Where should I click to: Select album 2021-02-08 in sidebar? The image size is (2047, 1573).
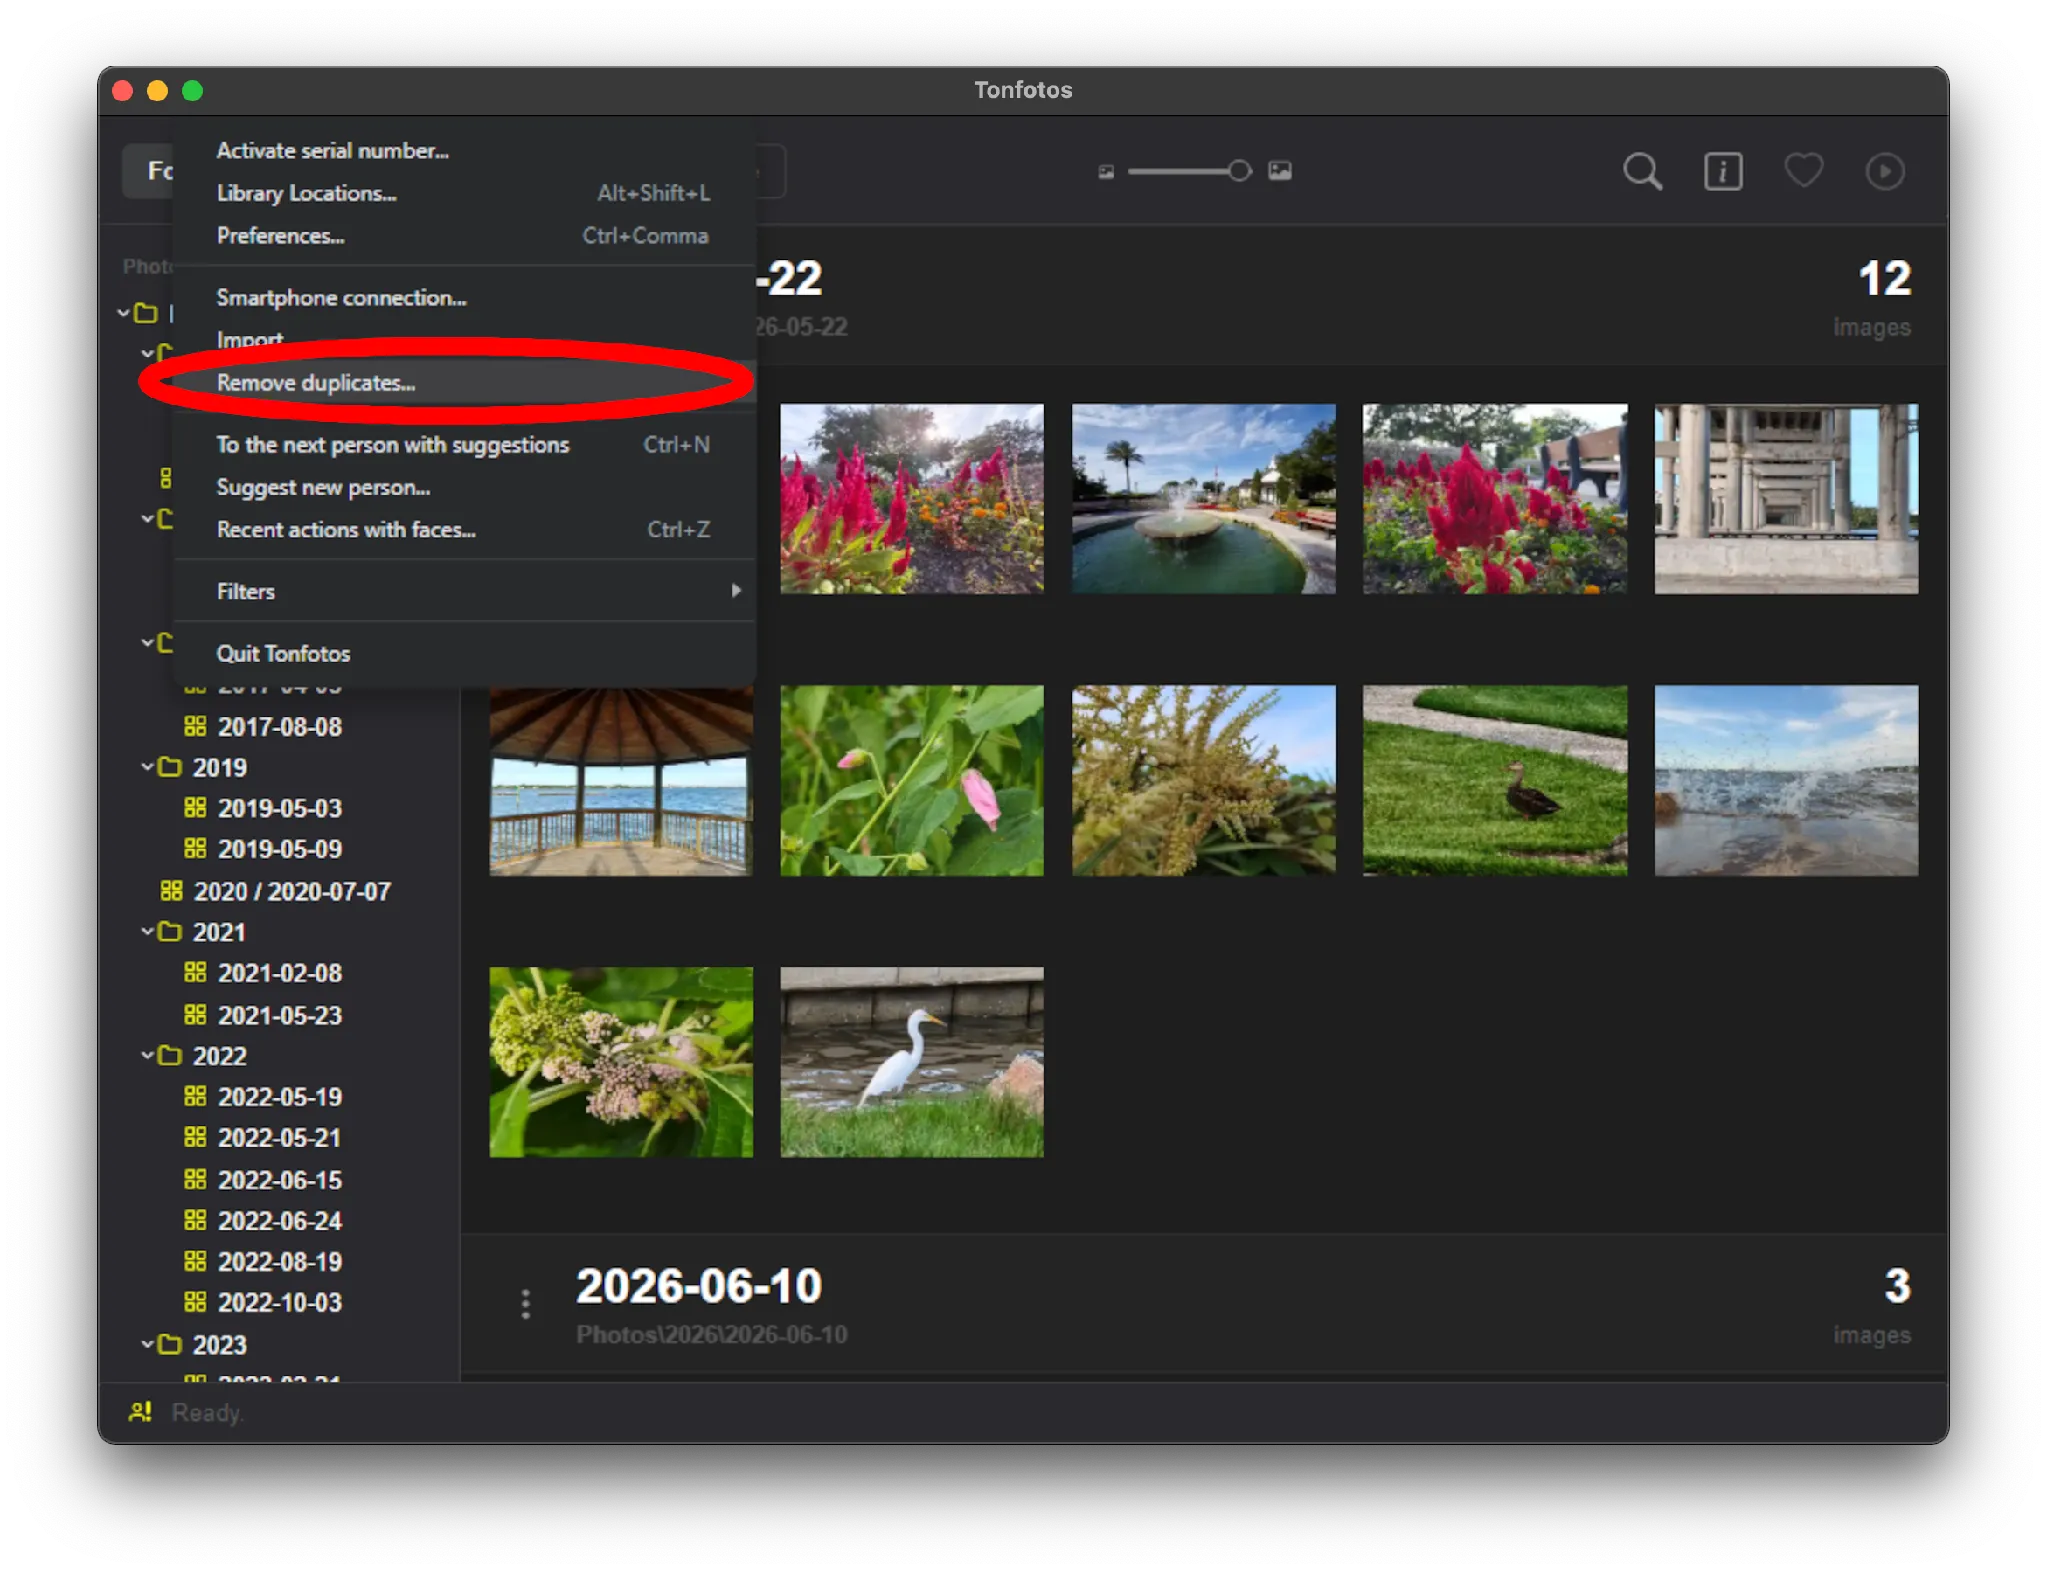[x=280, y=973]
